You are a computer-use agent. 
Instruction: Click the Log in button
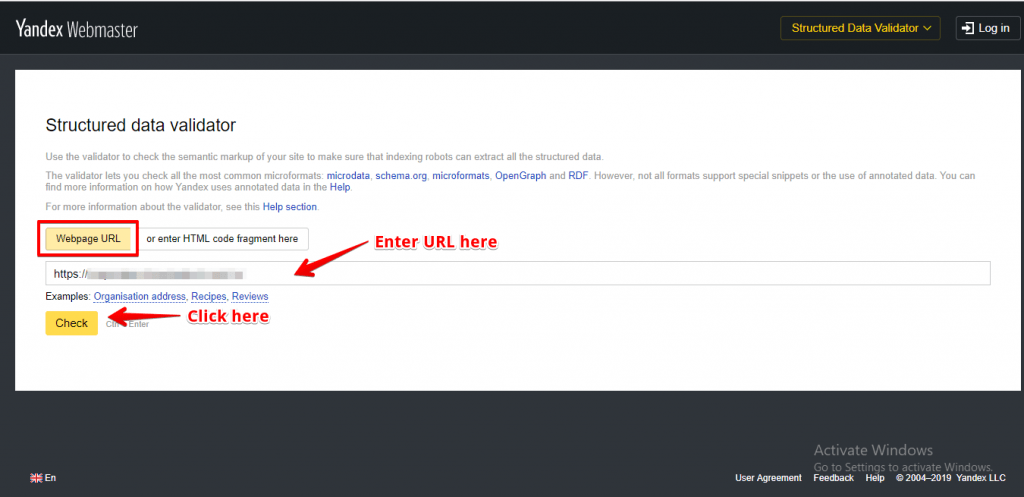click(x=987, y=28)
